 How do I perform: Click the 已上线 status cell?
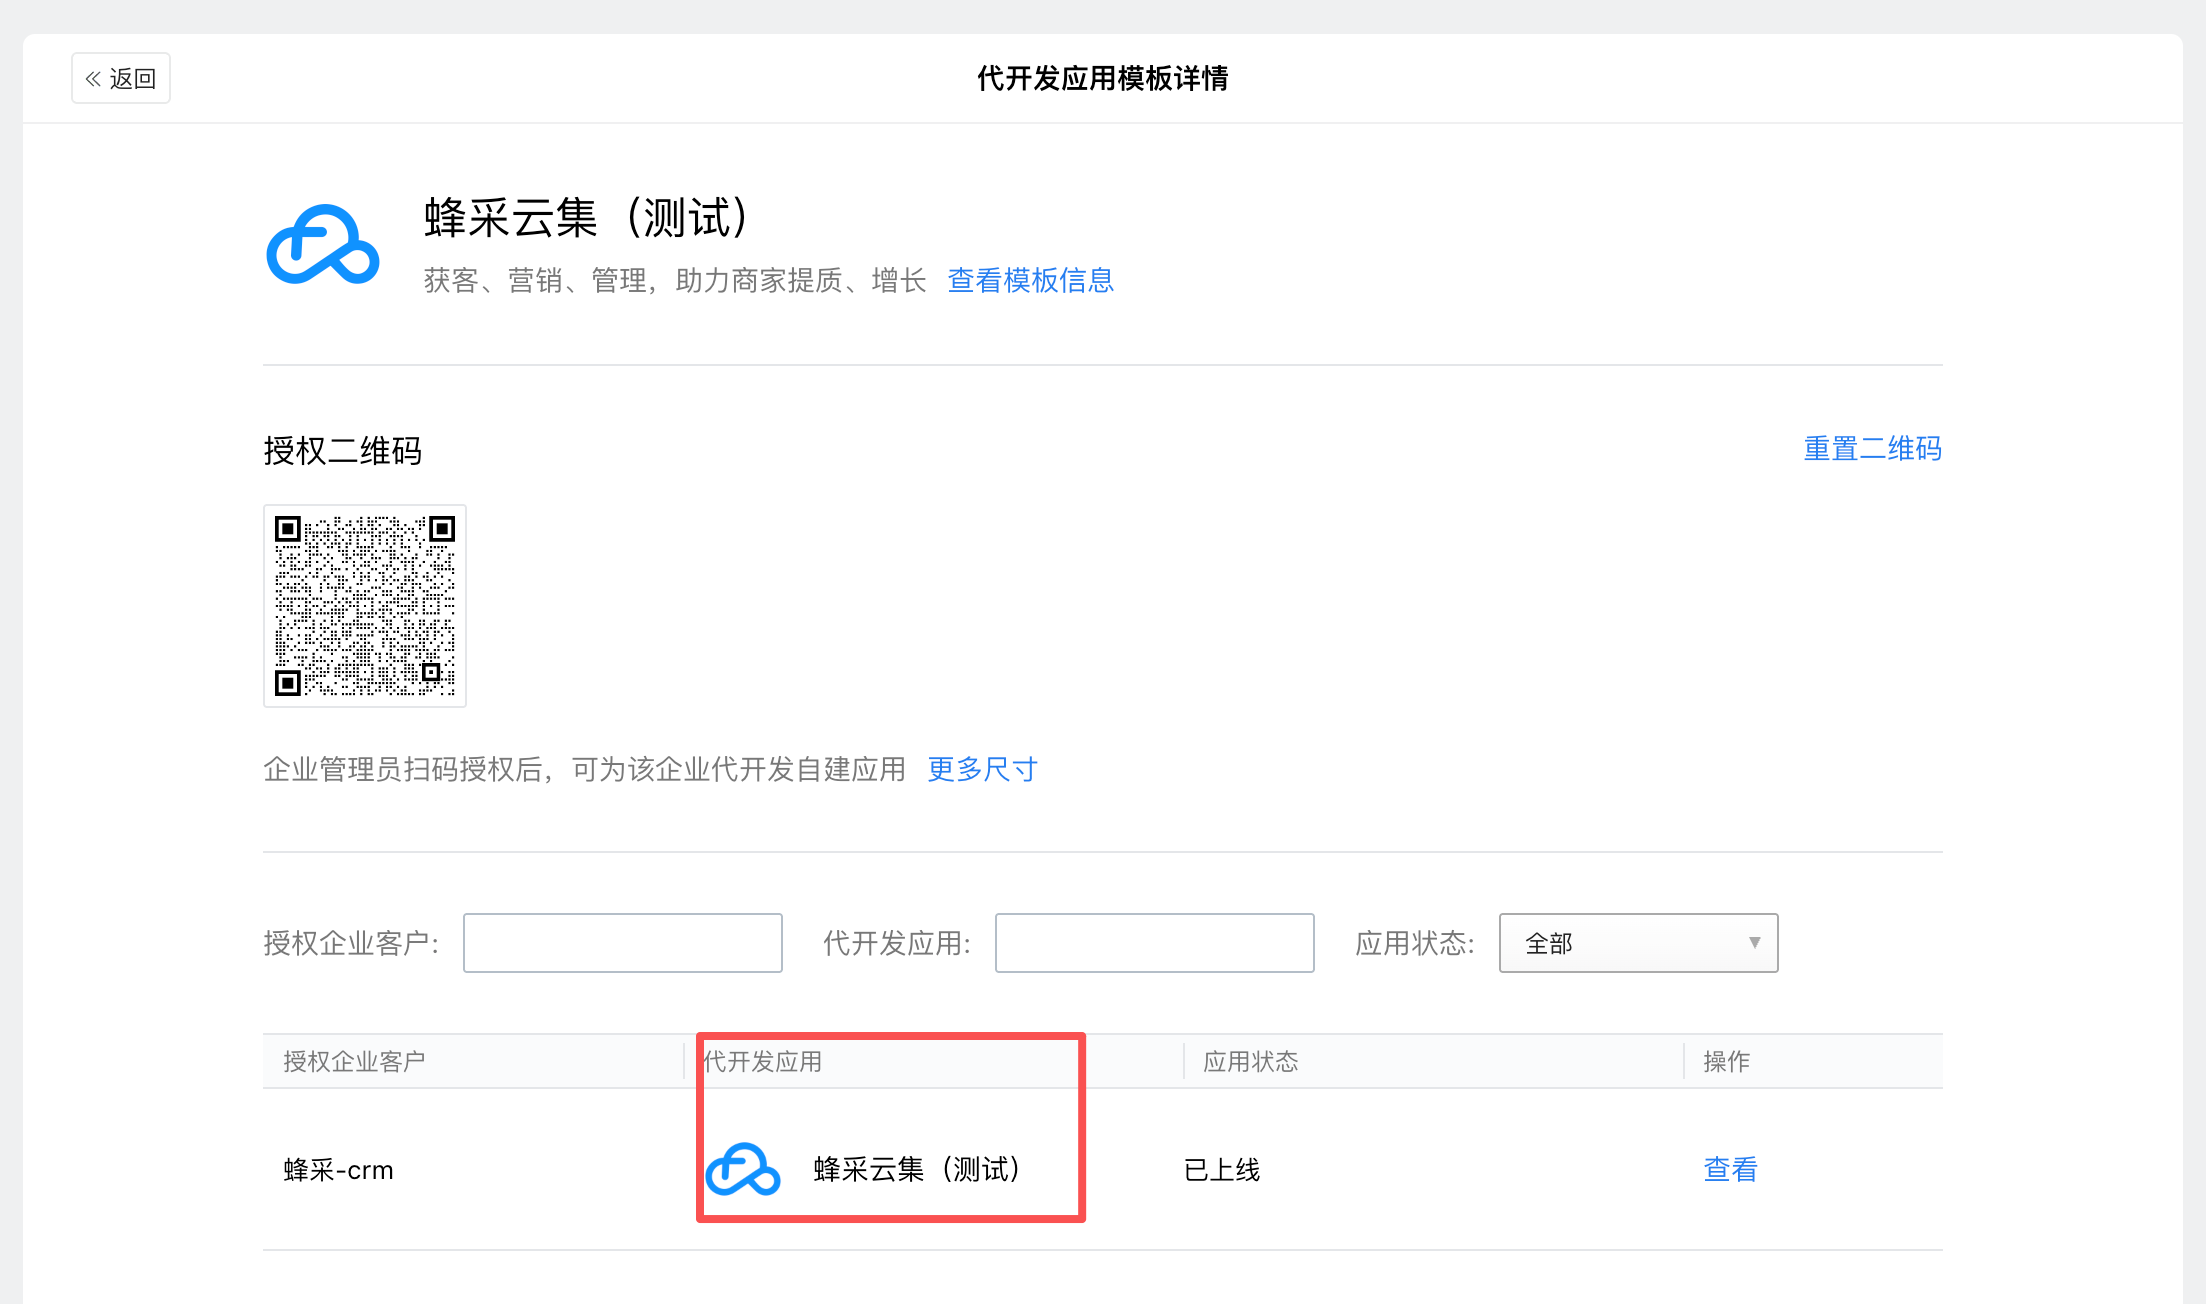[x=1221, y=1170]
